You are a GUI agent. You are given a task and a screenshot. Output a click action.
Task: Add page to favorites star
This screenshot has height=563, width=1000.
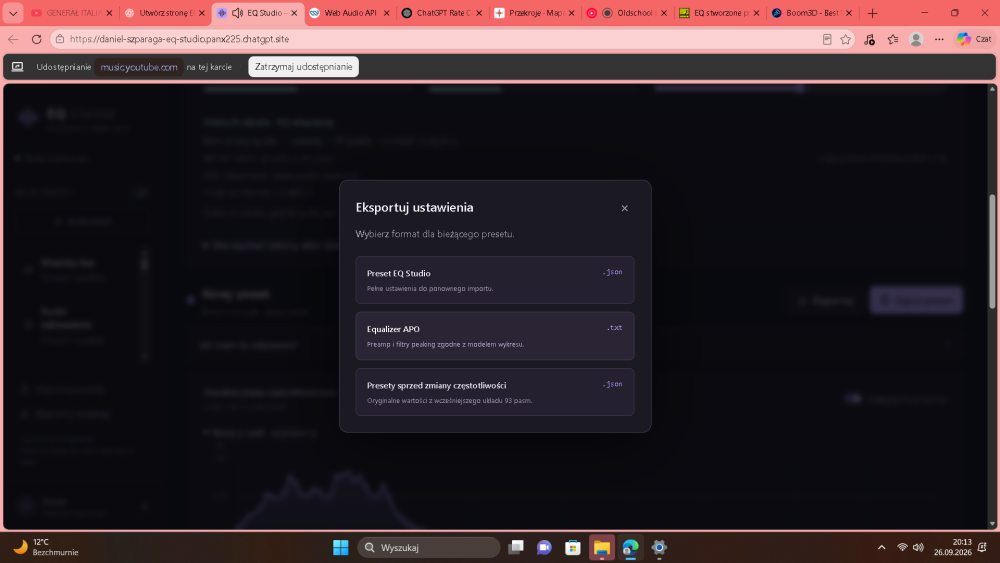point(846,40)
